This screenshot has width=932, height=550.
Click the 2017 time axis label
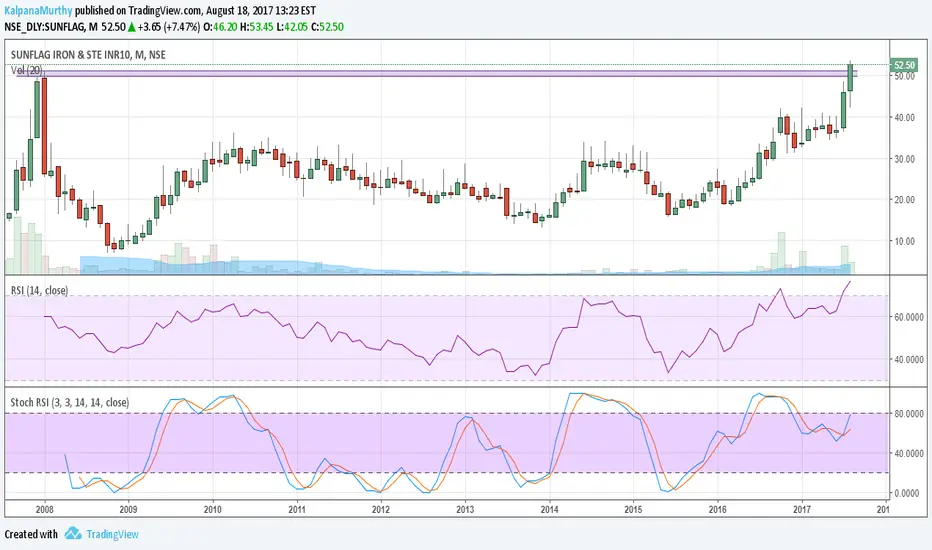(802, 509)
